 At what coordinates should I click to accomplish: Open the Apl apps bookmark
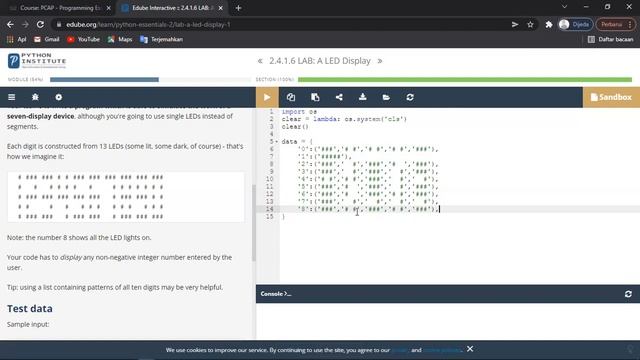[x=17, y=40]
